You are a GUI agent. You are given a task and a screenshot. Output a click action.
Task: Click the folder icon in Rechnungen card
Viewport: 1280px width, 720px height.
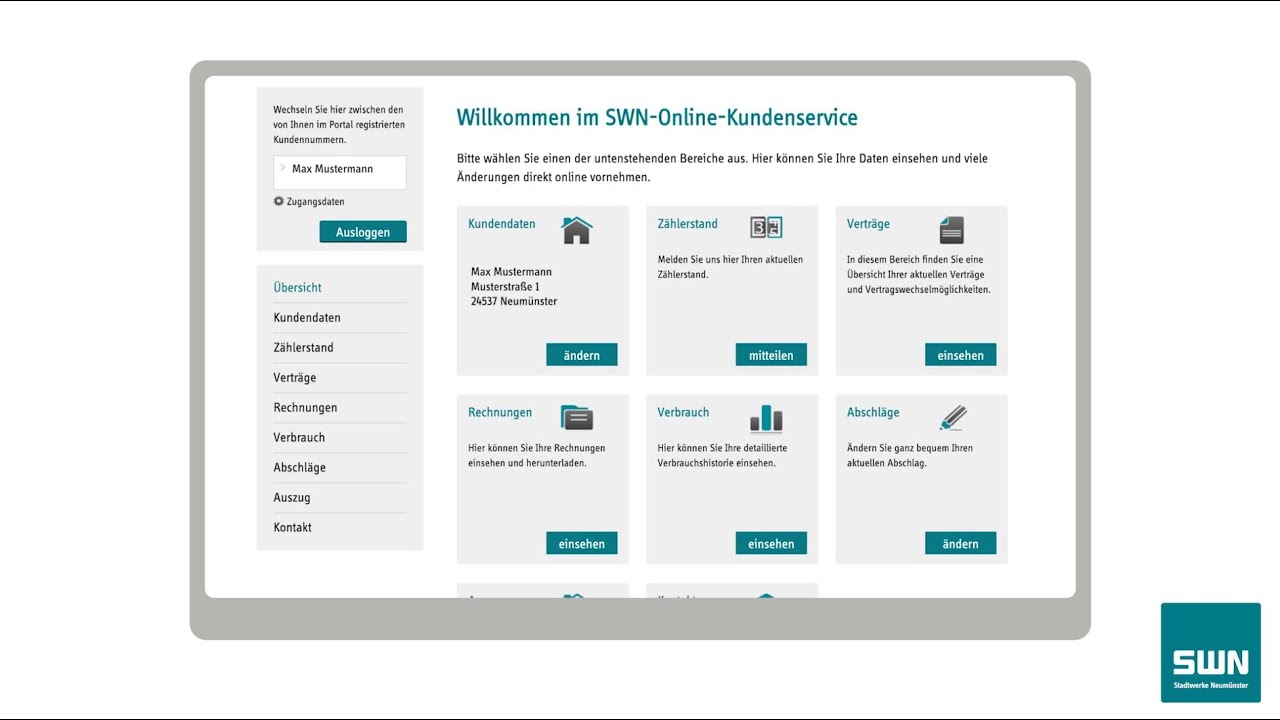tap(577, 417)
